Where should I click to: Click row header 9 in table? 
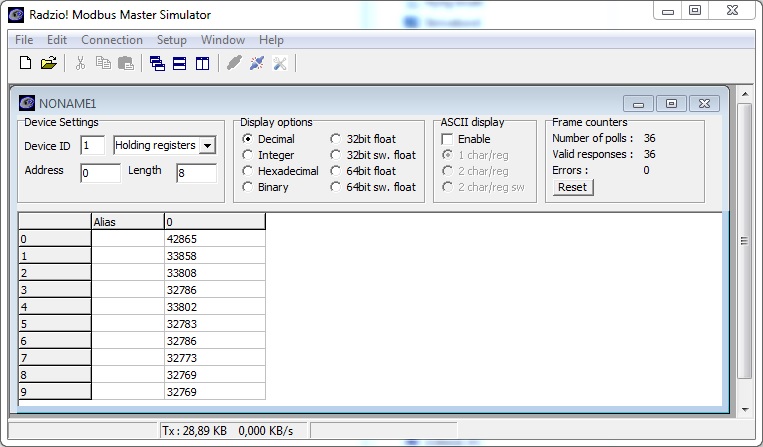[x=54, y=392]
